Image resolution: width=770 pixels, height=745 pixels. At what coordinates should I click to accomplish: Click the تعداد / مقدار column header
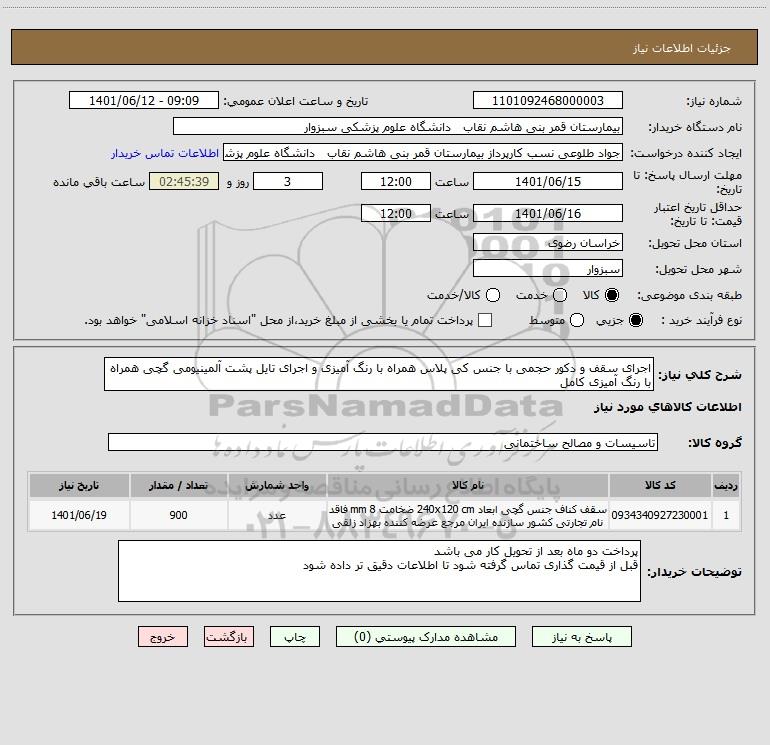[x=178, y=485]
